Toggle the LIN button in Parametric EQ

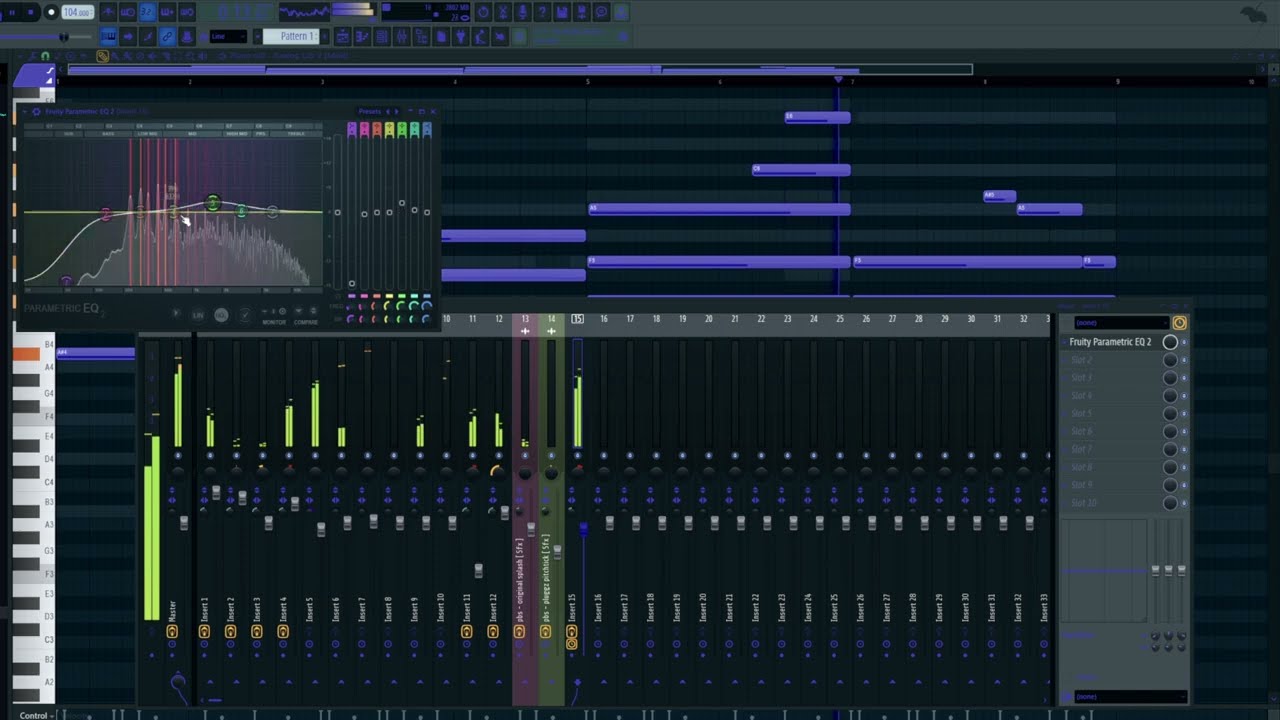197,315
